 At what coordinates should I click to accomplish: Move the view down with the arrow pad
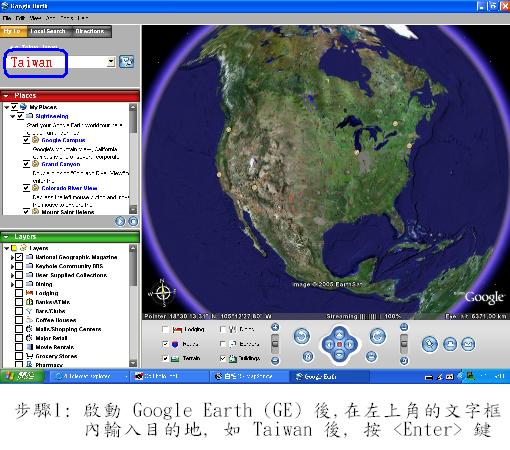coord(339,355)
